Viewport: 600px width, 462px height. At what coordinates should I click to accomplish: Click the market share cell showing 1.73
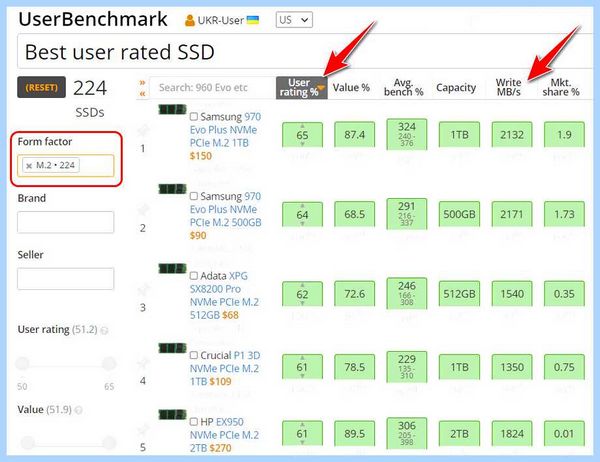[564, 214]
